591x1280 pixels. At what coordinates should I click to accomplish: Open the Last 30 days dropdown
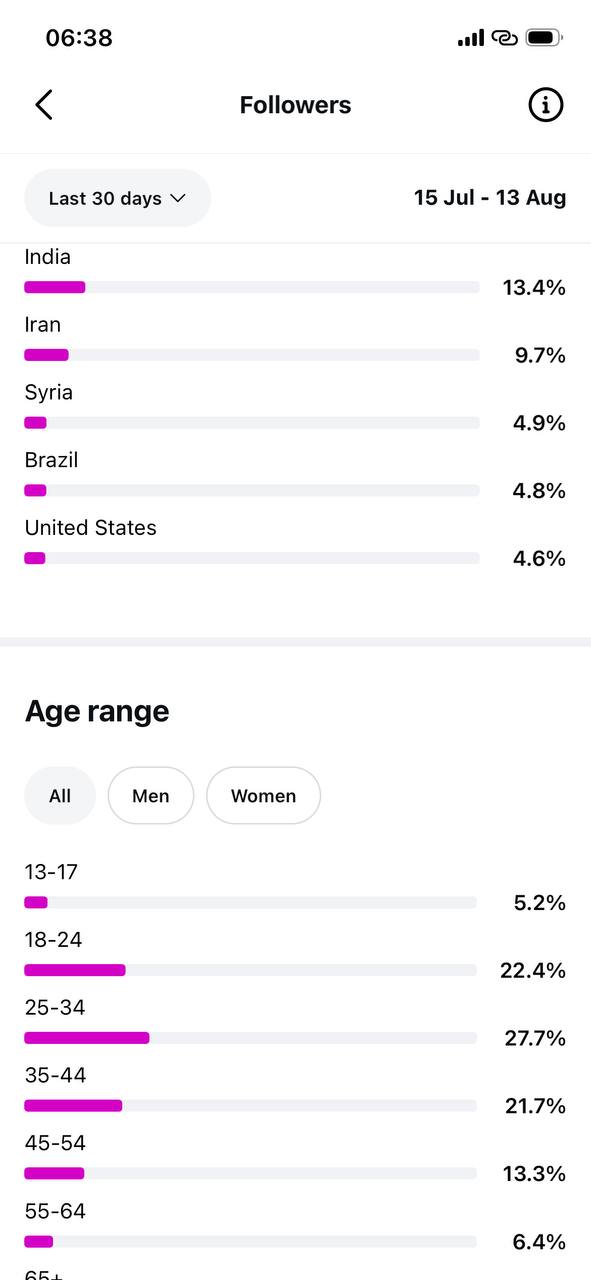tap(118, 198)
